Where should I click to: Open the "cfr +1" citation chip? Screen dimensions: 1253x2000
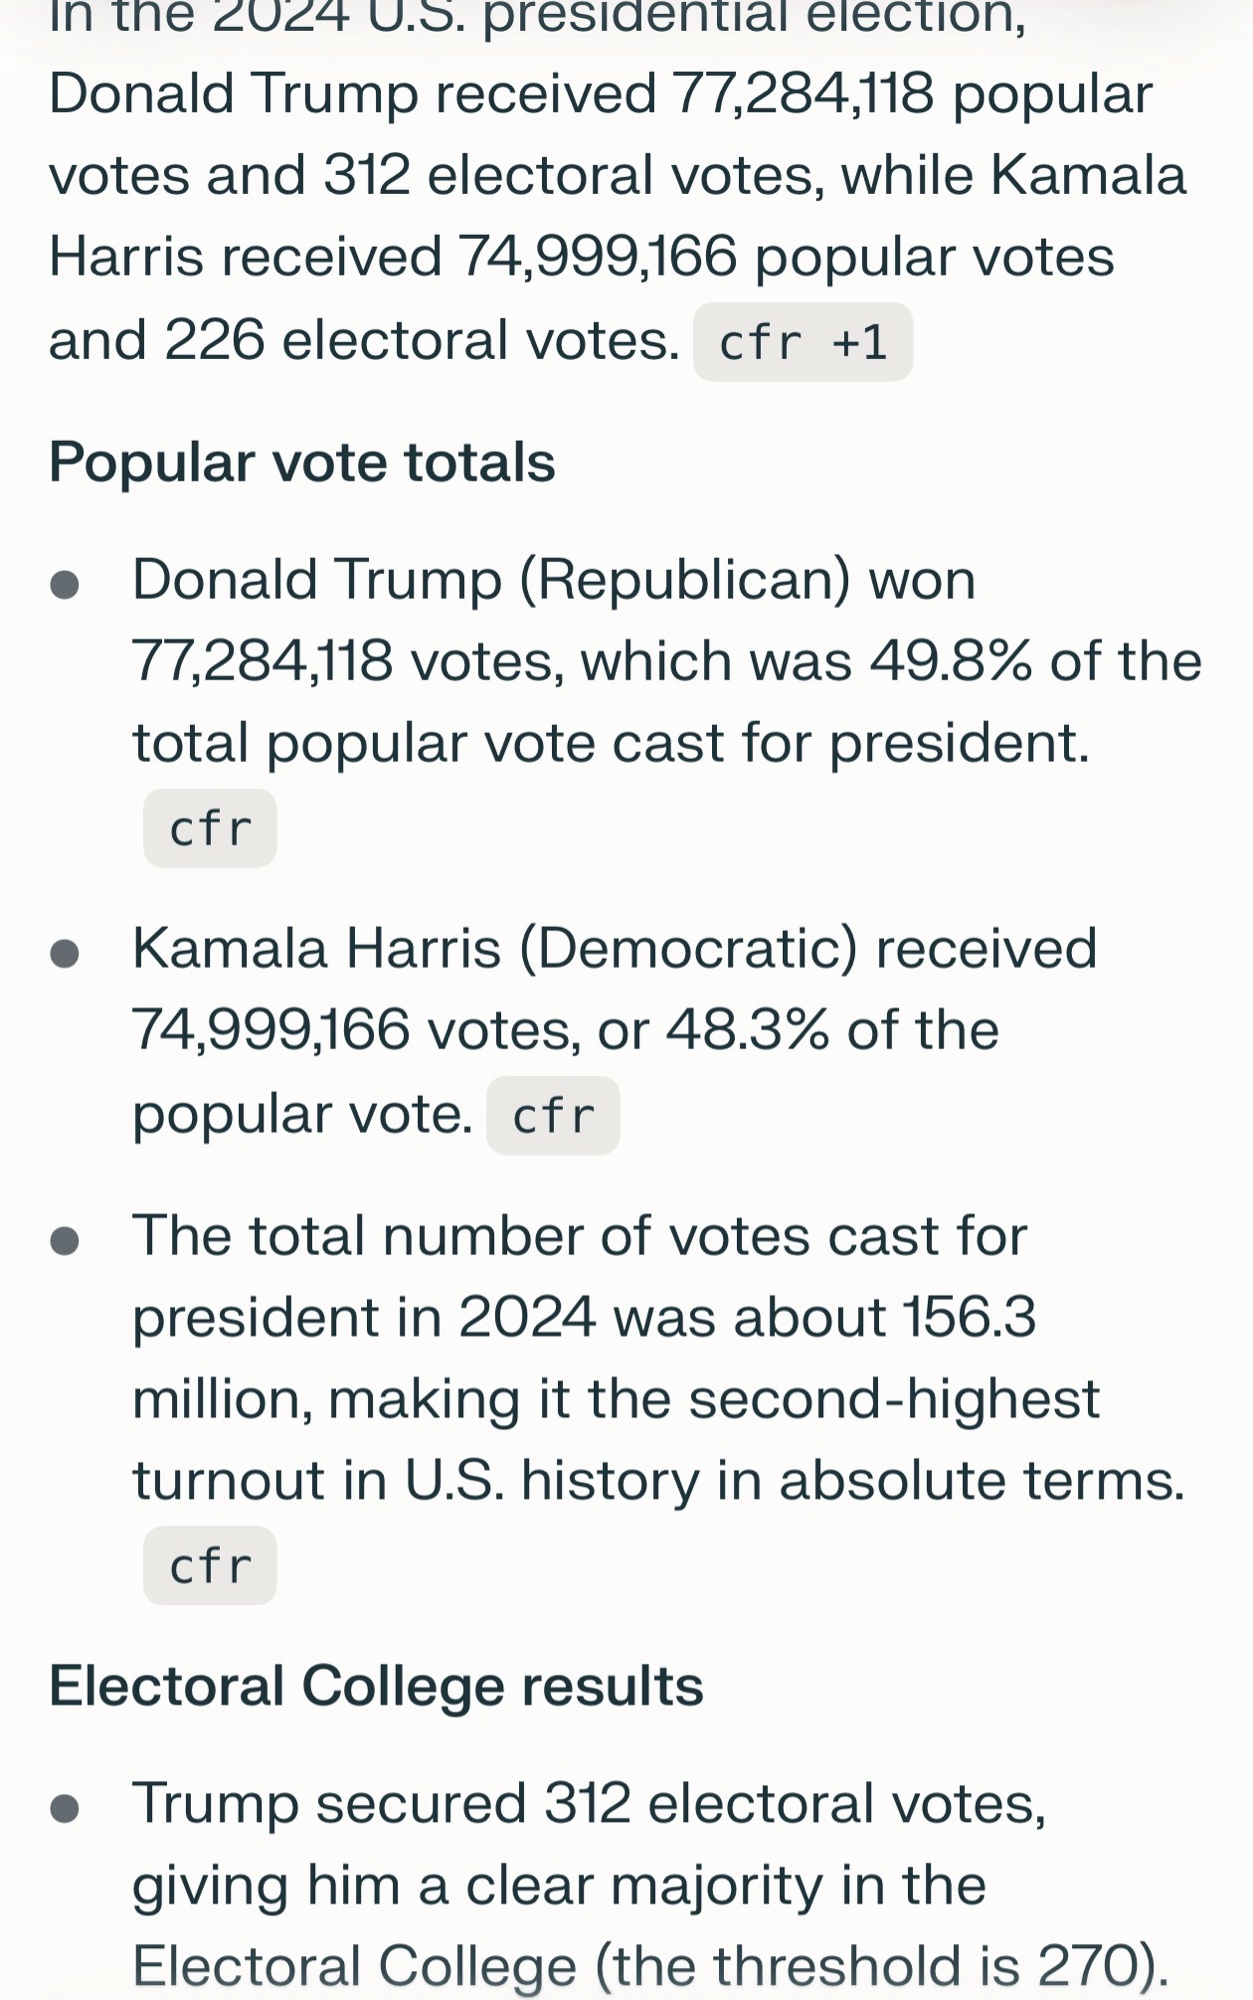tap(802, 343)
